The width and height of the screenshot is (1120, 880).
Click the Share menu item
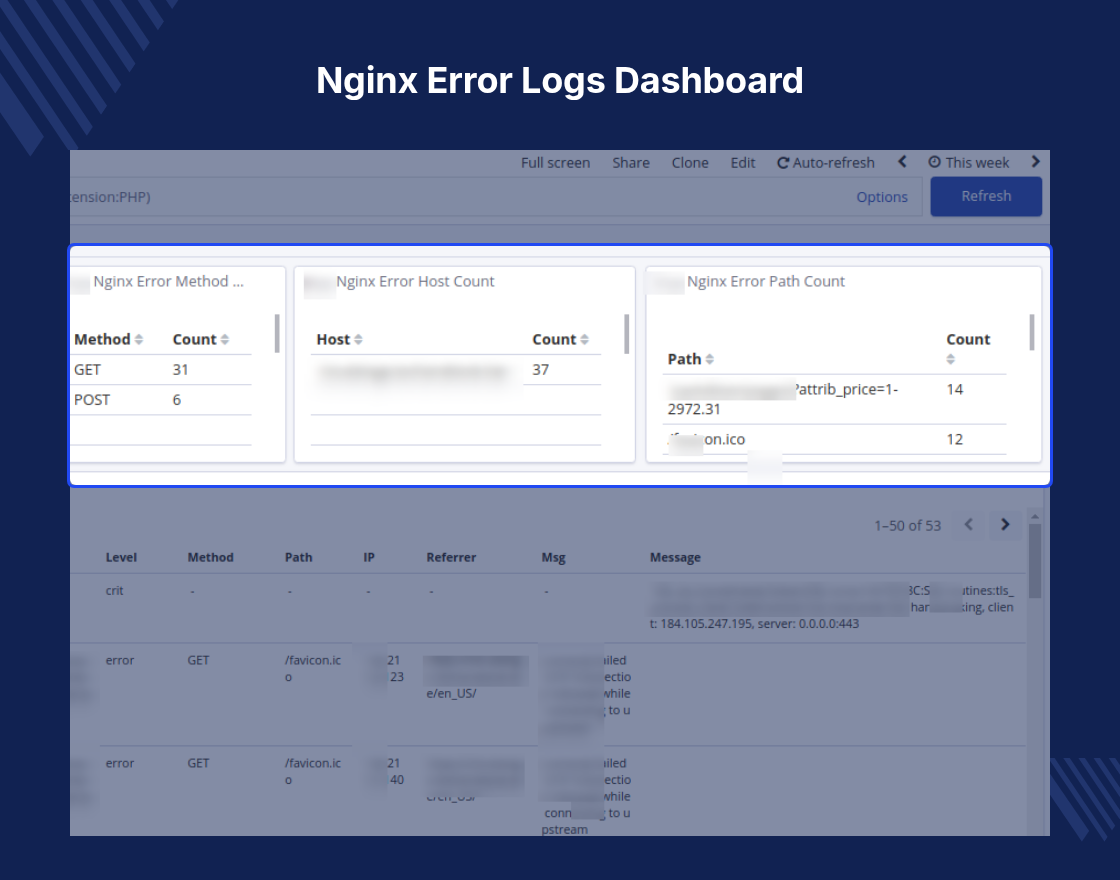(x=631, y=163)
